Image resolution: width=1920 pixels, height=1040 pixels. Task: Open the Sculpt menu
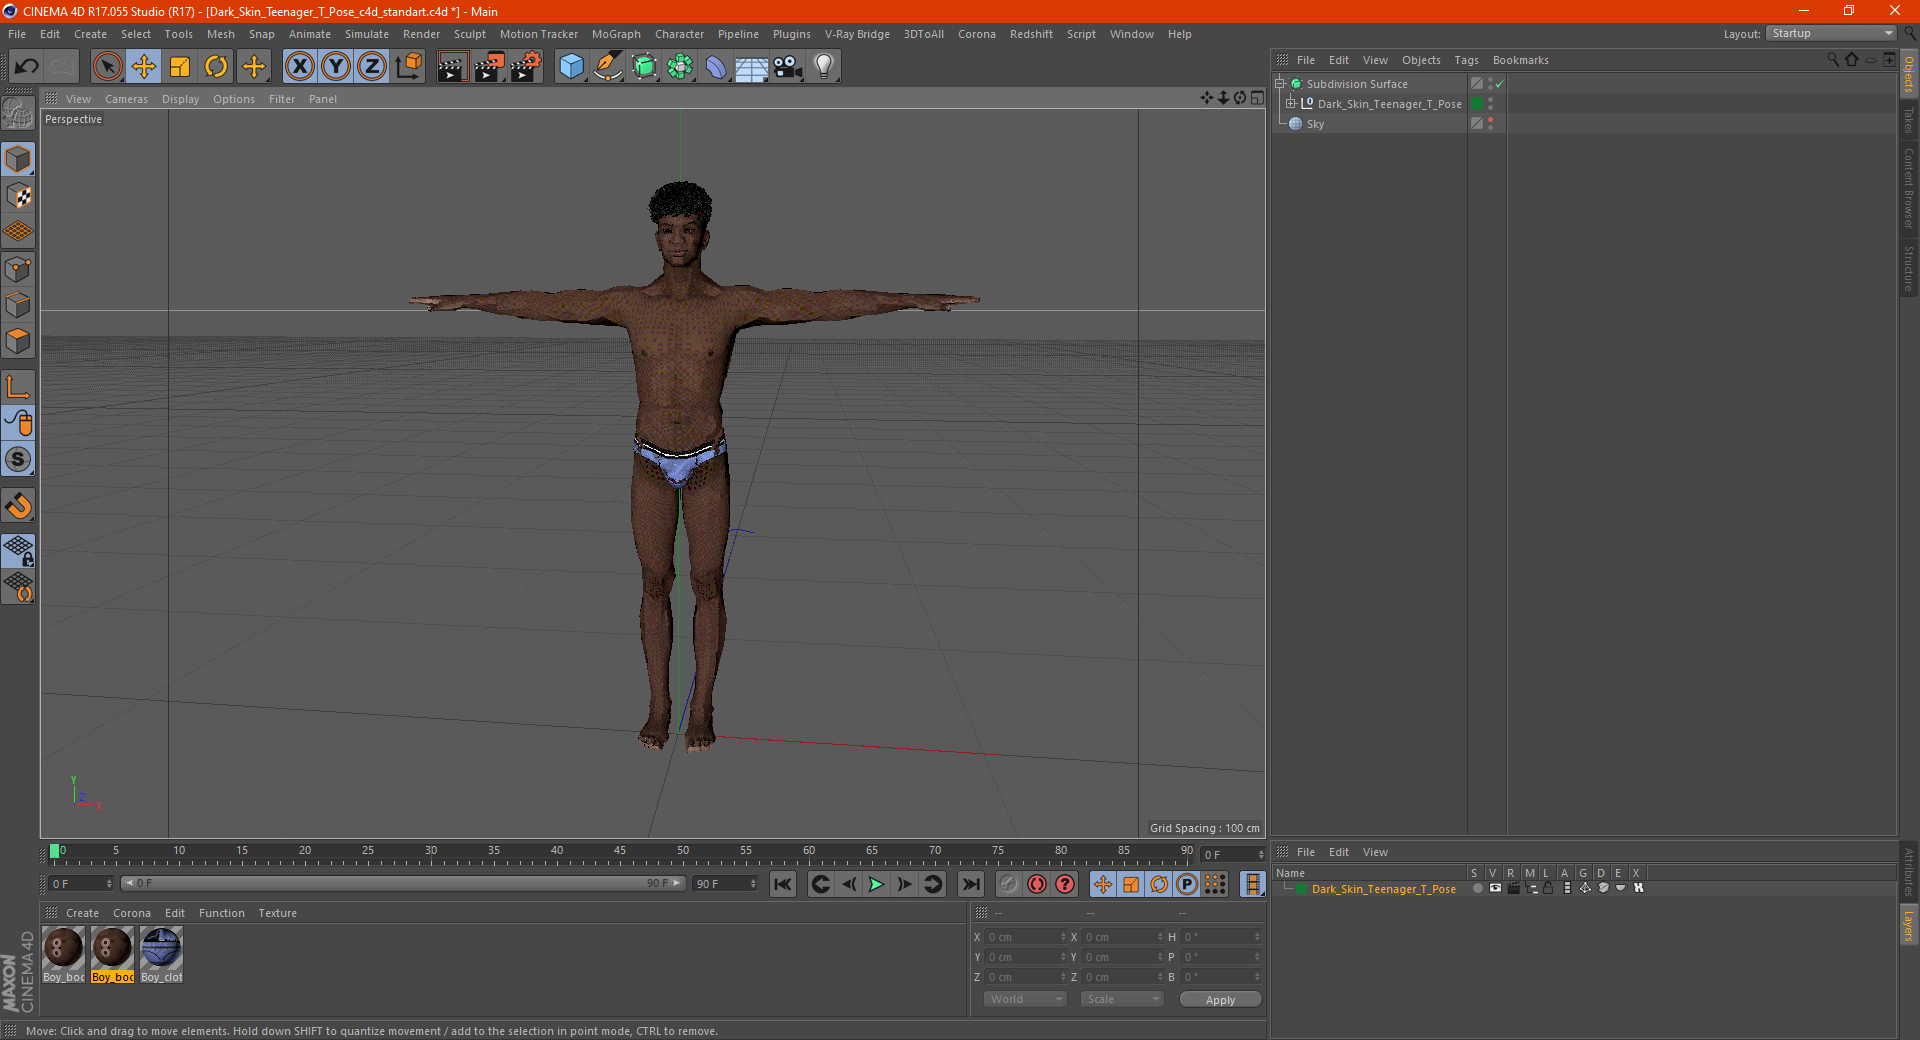click(x=469, y=34)
